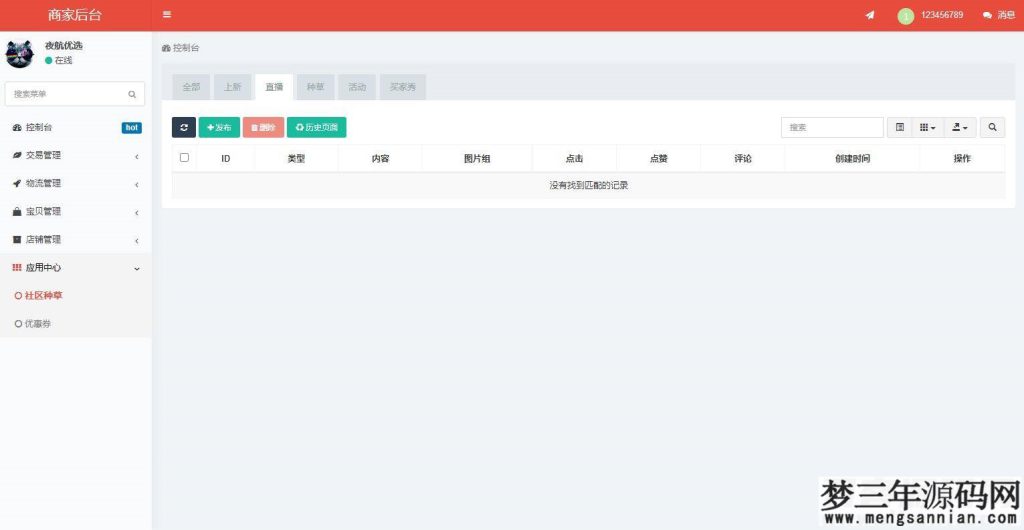Click the 店铺管理 store icon
Viewport: 1024px width, 530px height.
pyautogui.click(x=17, y=240)
